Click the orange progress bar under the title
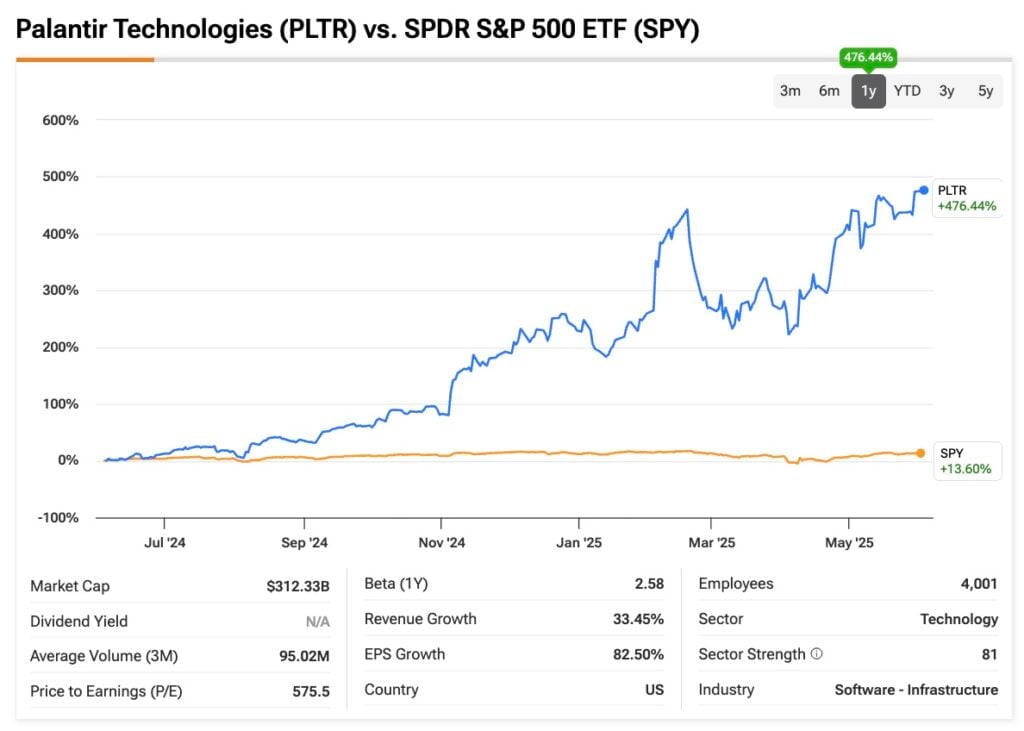This screenshot has width=1024, height=731. tap(84, 61)
